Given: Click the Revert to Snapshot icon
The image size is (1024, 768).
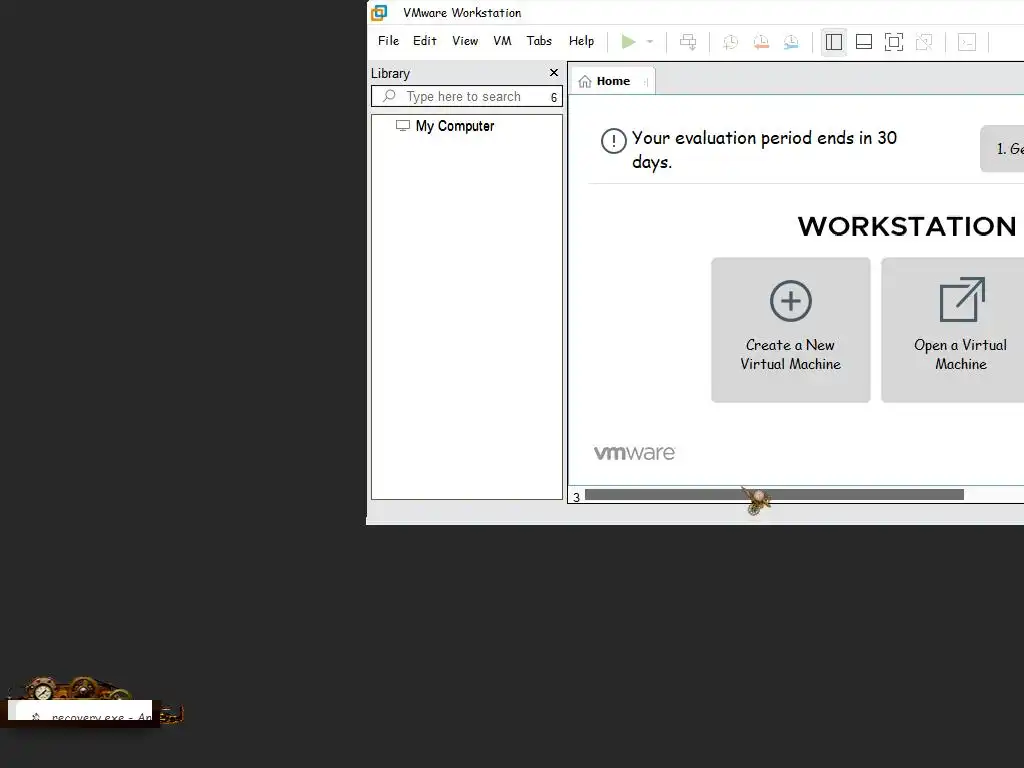Looking at the screenshot, I should pyautogui.click(x=761, y=42).
